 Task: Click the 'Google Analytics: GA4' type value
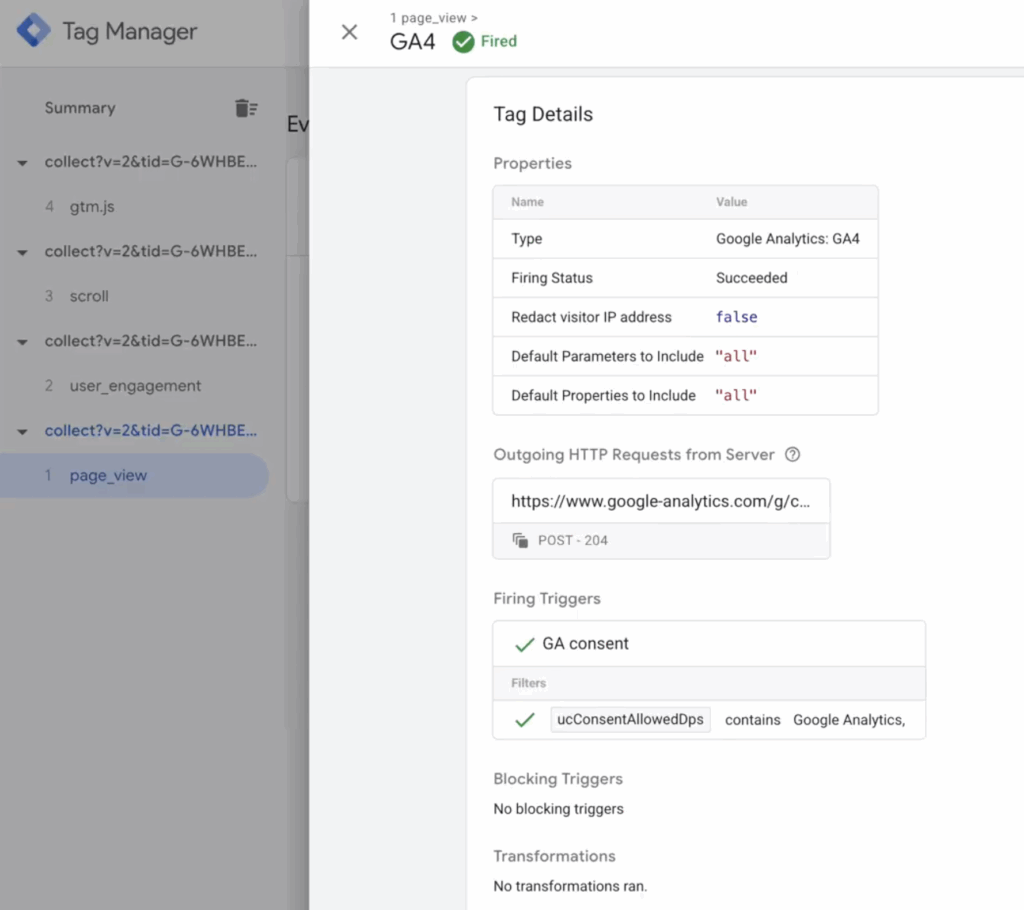pos(788,238)
